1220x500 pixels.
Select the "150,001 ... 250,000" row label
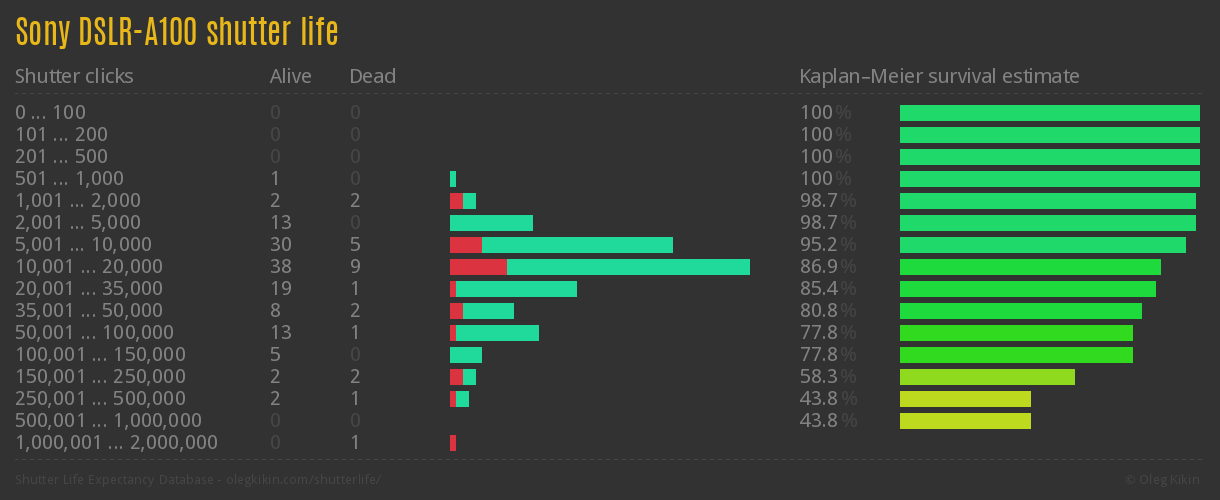click(100, 377)
